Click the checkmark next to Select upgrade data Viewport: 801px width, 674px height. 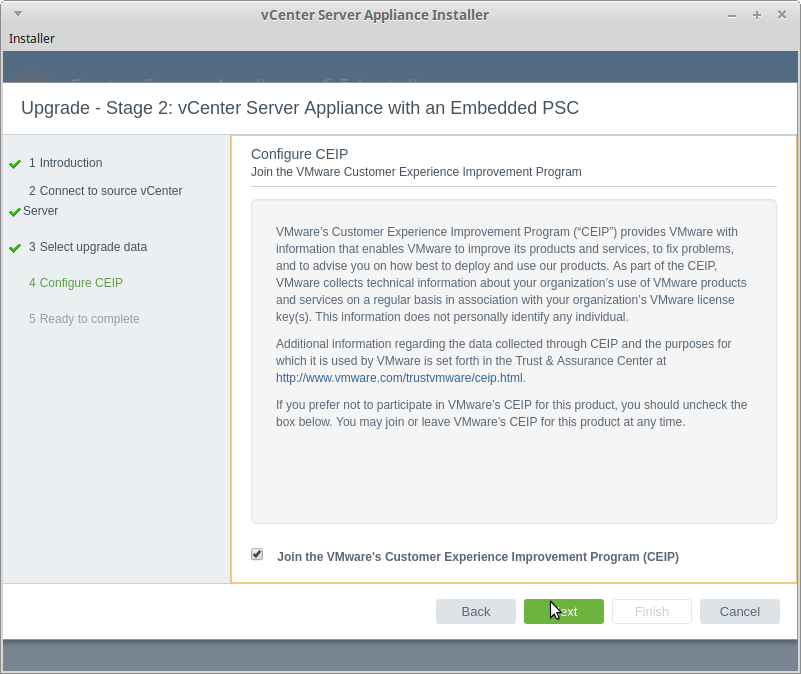coord(15,248)
